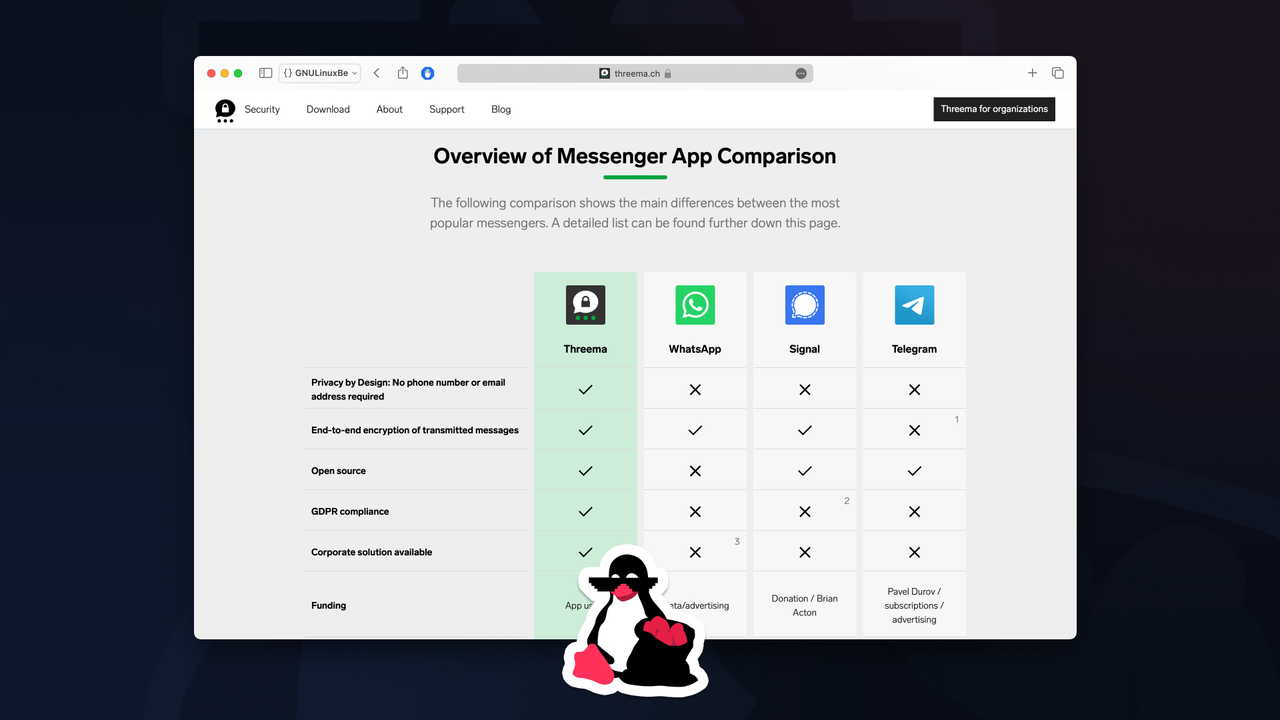Click Threema check mark for Open source
Image resolution: width=1280 pixels, height=720 pixels.
(x=585, y=471)
